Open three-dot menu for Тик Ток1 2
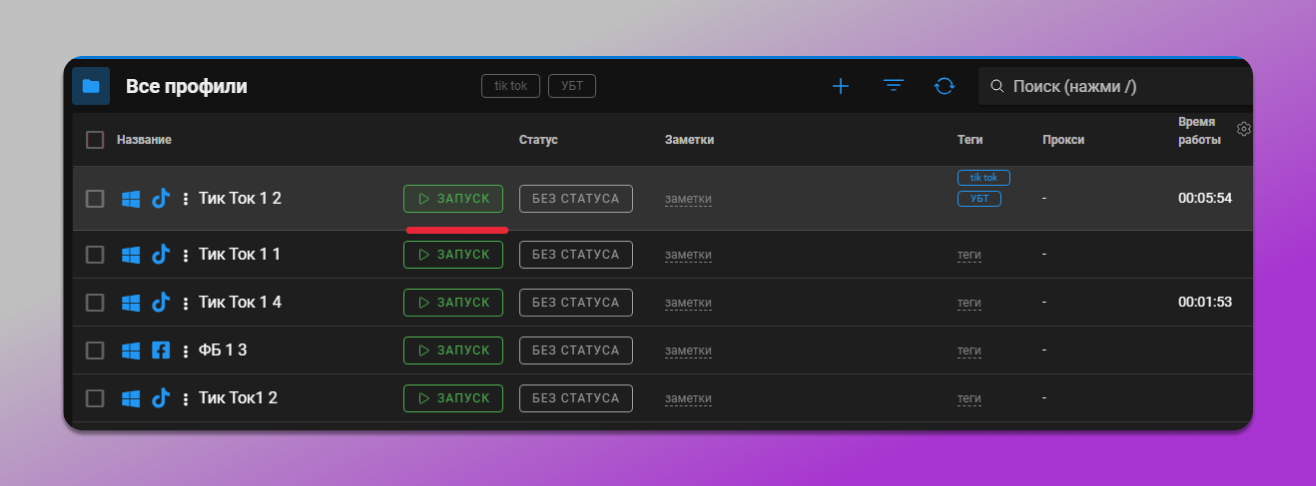Image resolution: width=1316 pixels, height=486 pixels. (x=185, y=398)
